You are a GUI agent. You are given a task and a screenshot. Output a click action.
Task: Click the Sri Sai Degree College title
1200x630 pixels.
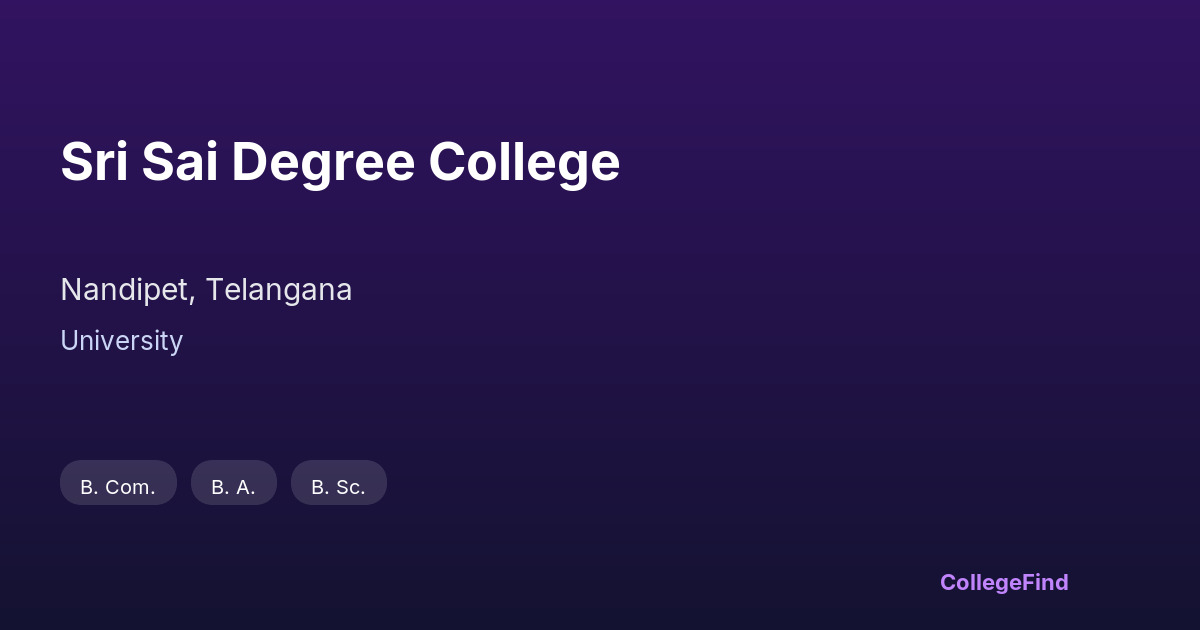(x=340, y=162)
